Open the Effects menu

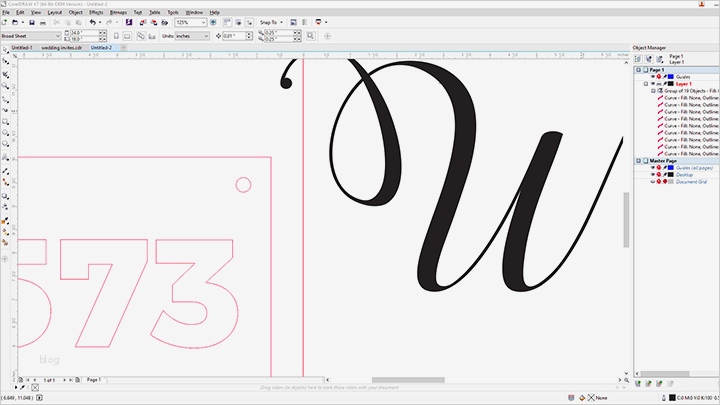pos(96,12)
